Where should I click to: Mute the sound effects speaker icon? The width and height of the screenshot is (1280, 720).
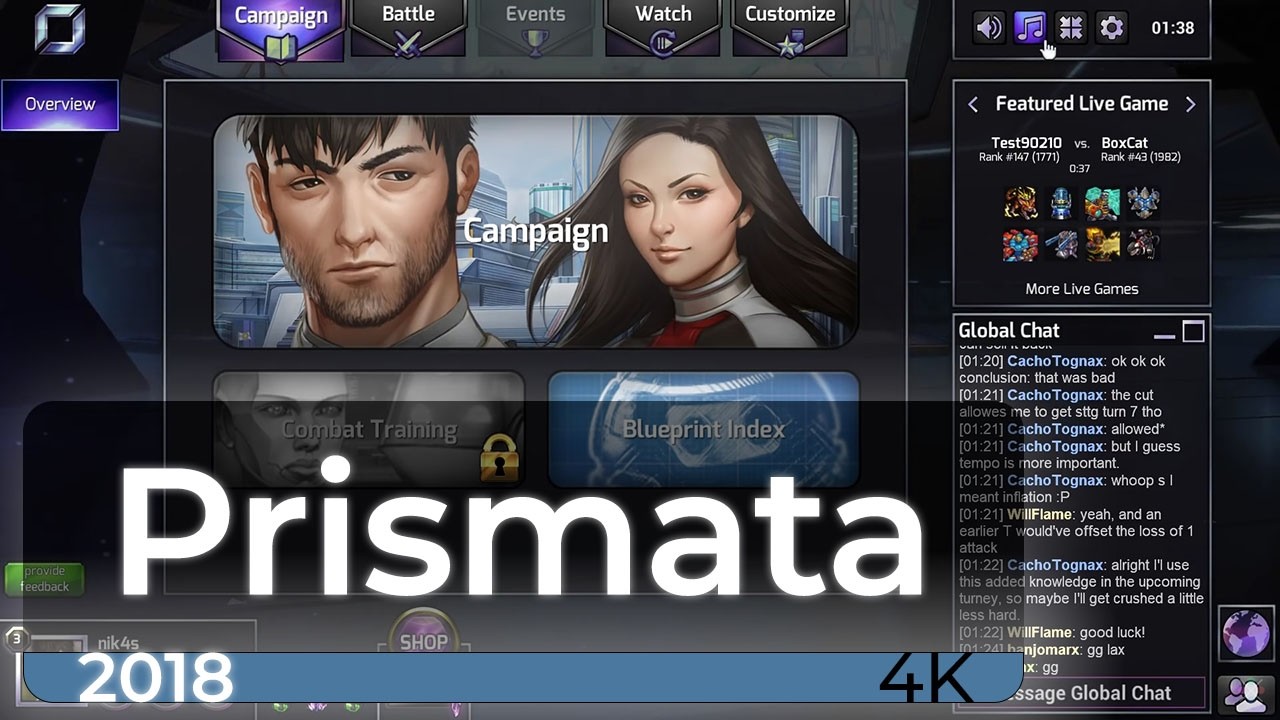[x=989, y=28]
